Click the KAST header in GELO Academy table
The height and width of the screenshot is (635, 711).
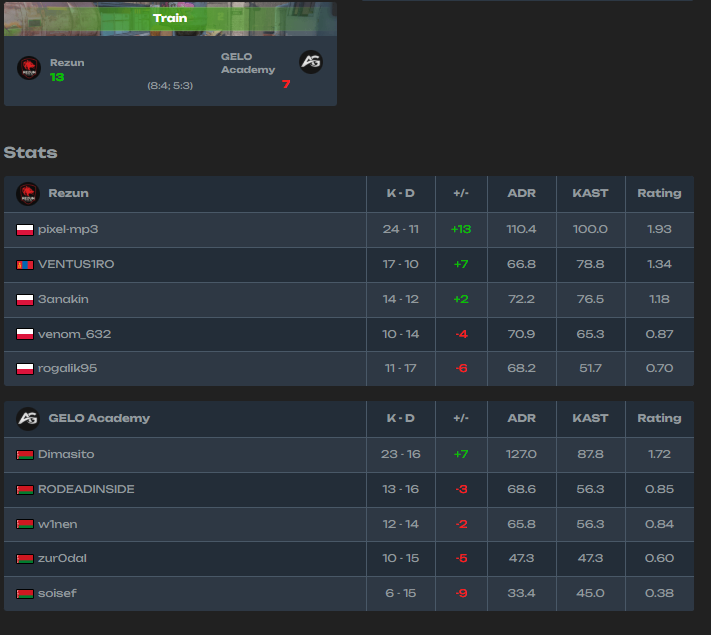click(x=590, y=418)
